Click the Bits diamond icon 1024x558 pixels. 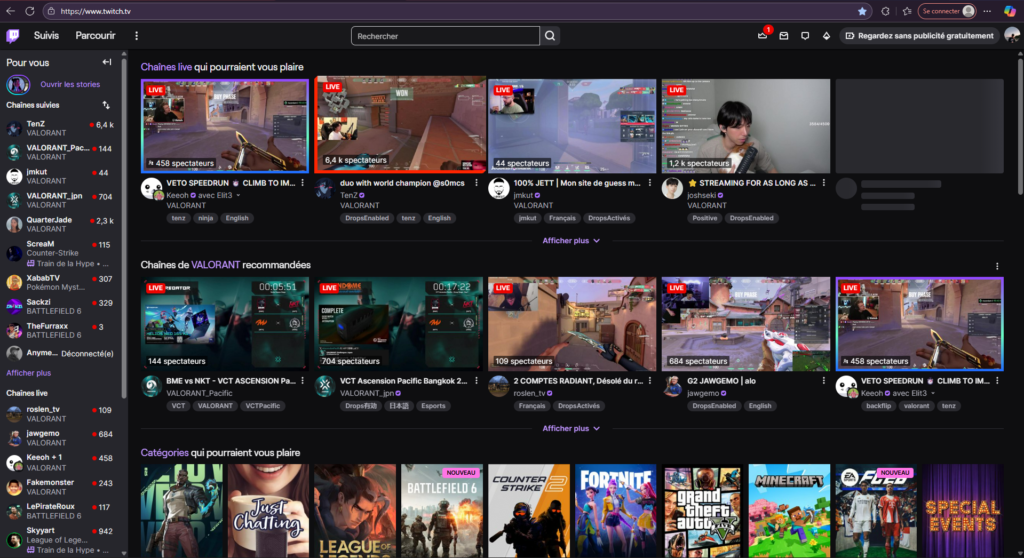click(826, 36)
